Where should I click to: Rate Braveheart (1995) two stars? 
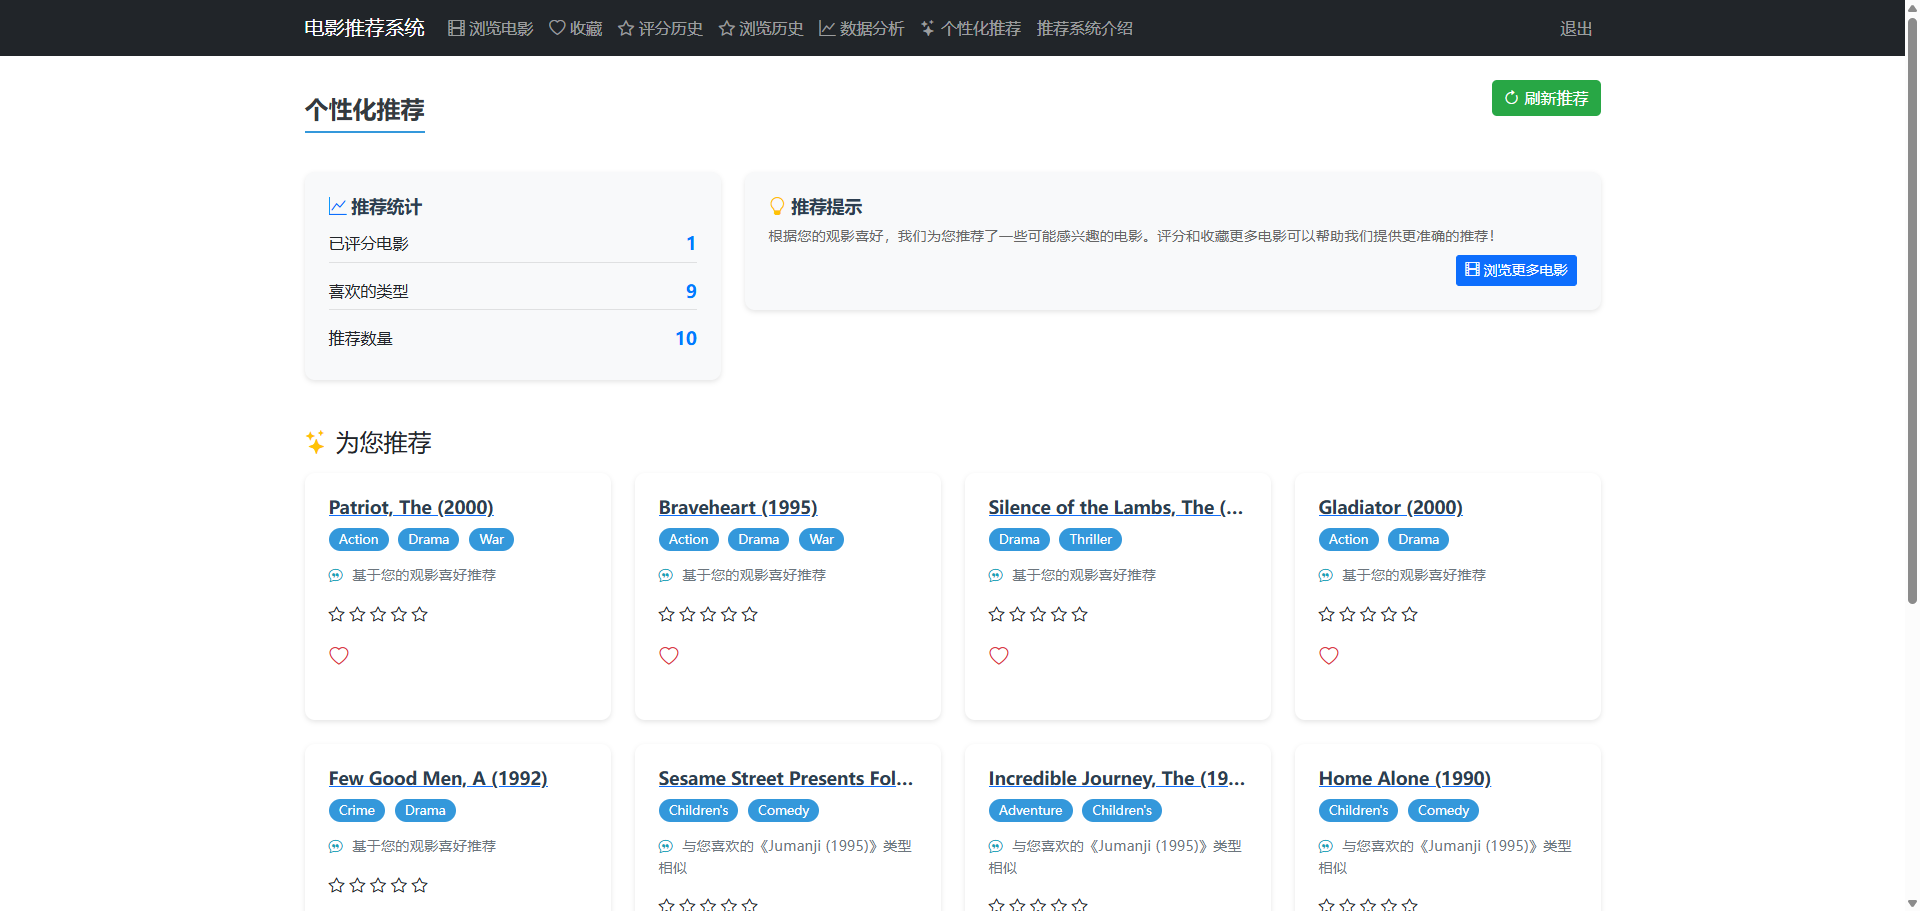[x=688, y=614]
